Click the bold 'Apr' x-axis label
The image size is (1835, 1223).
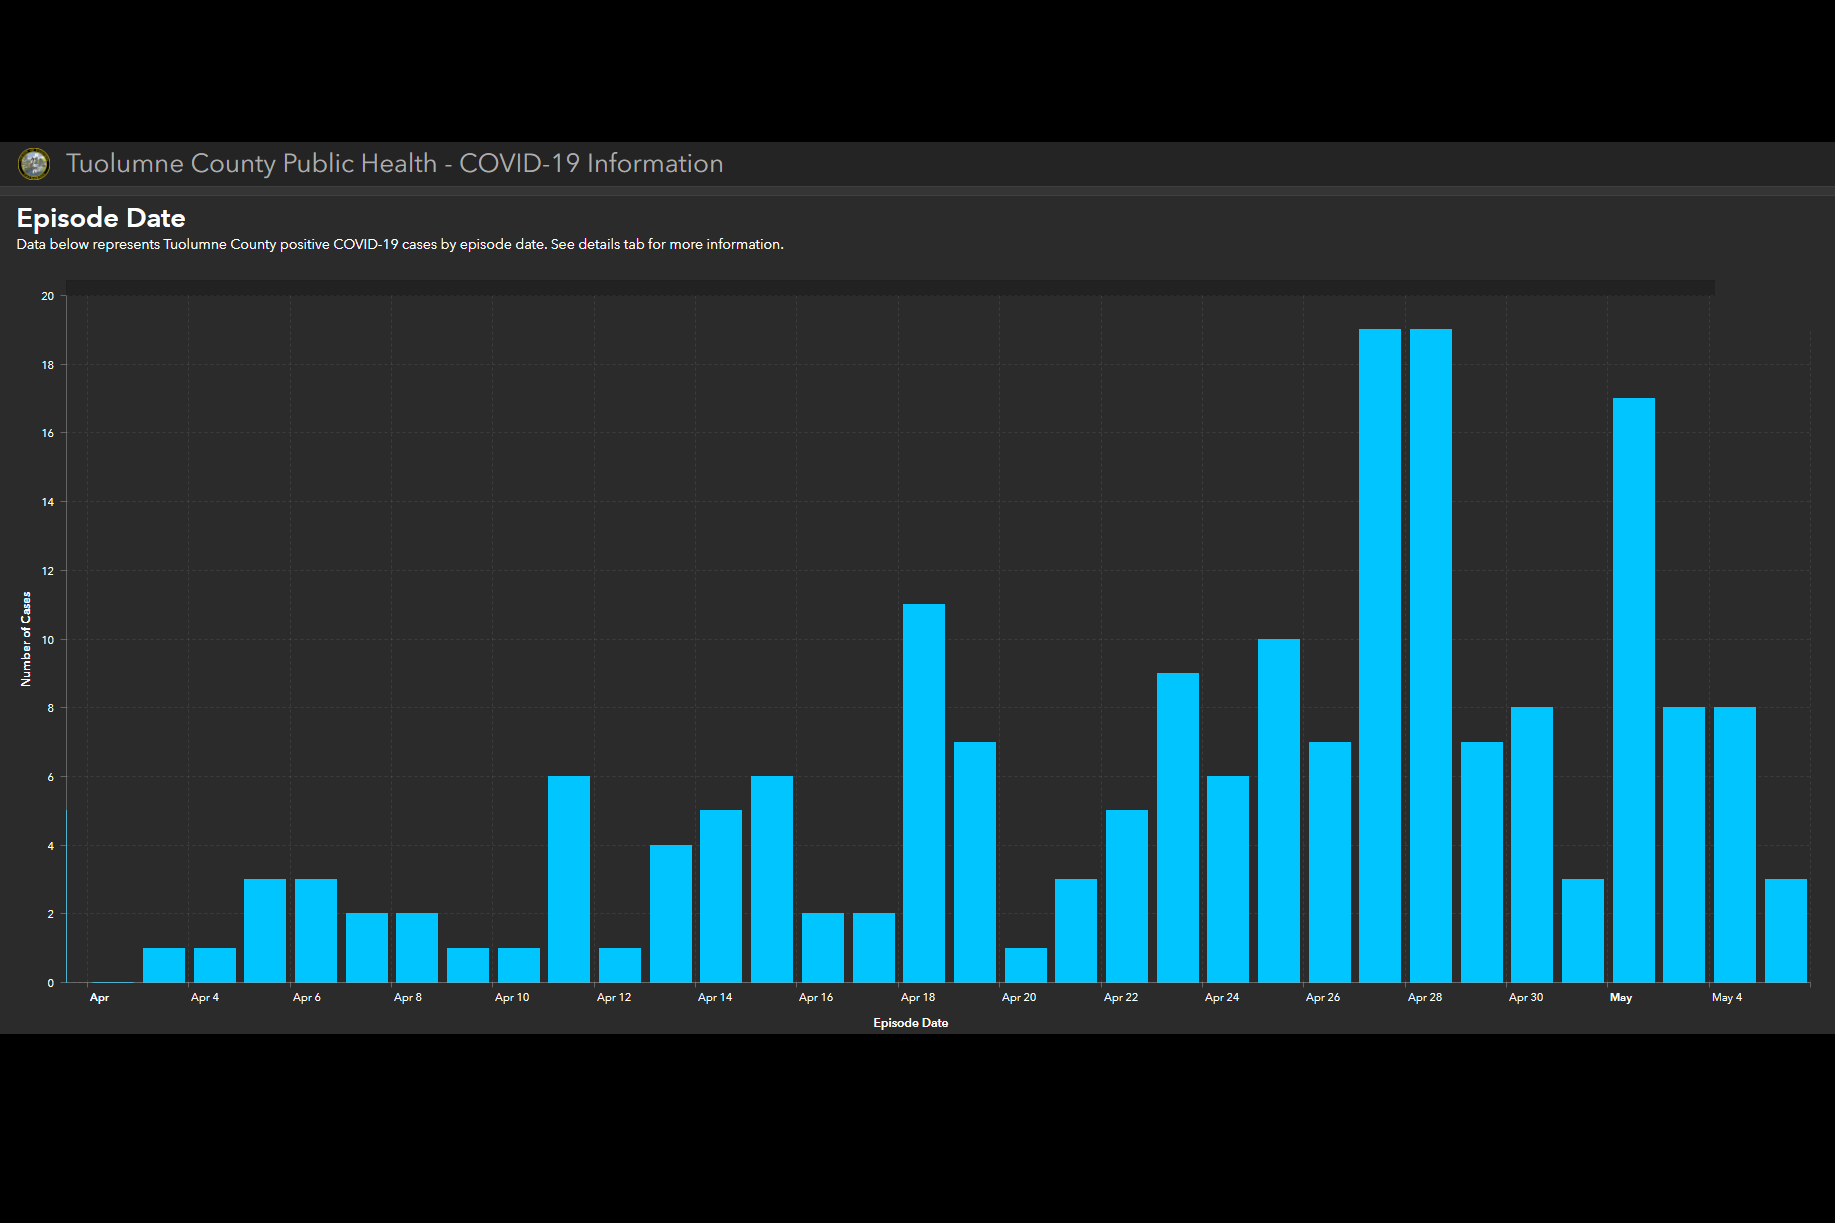click(x=99, y=998)
